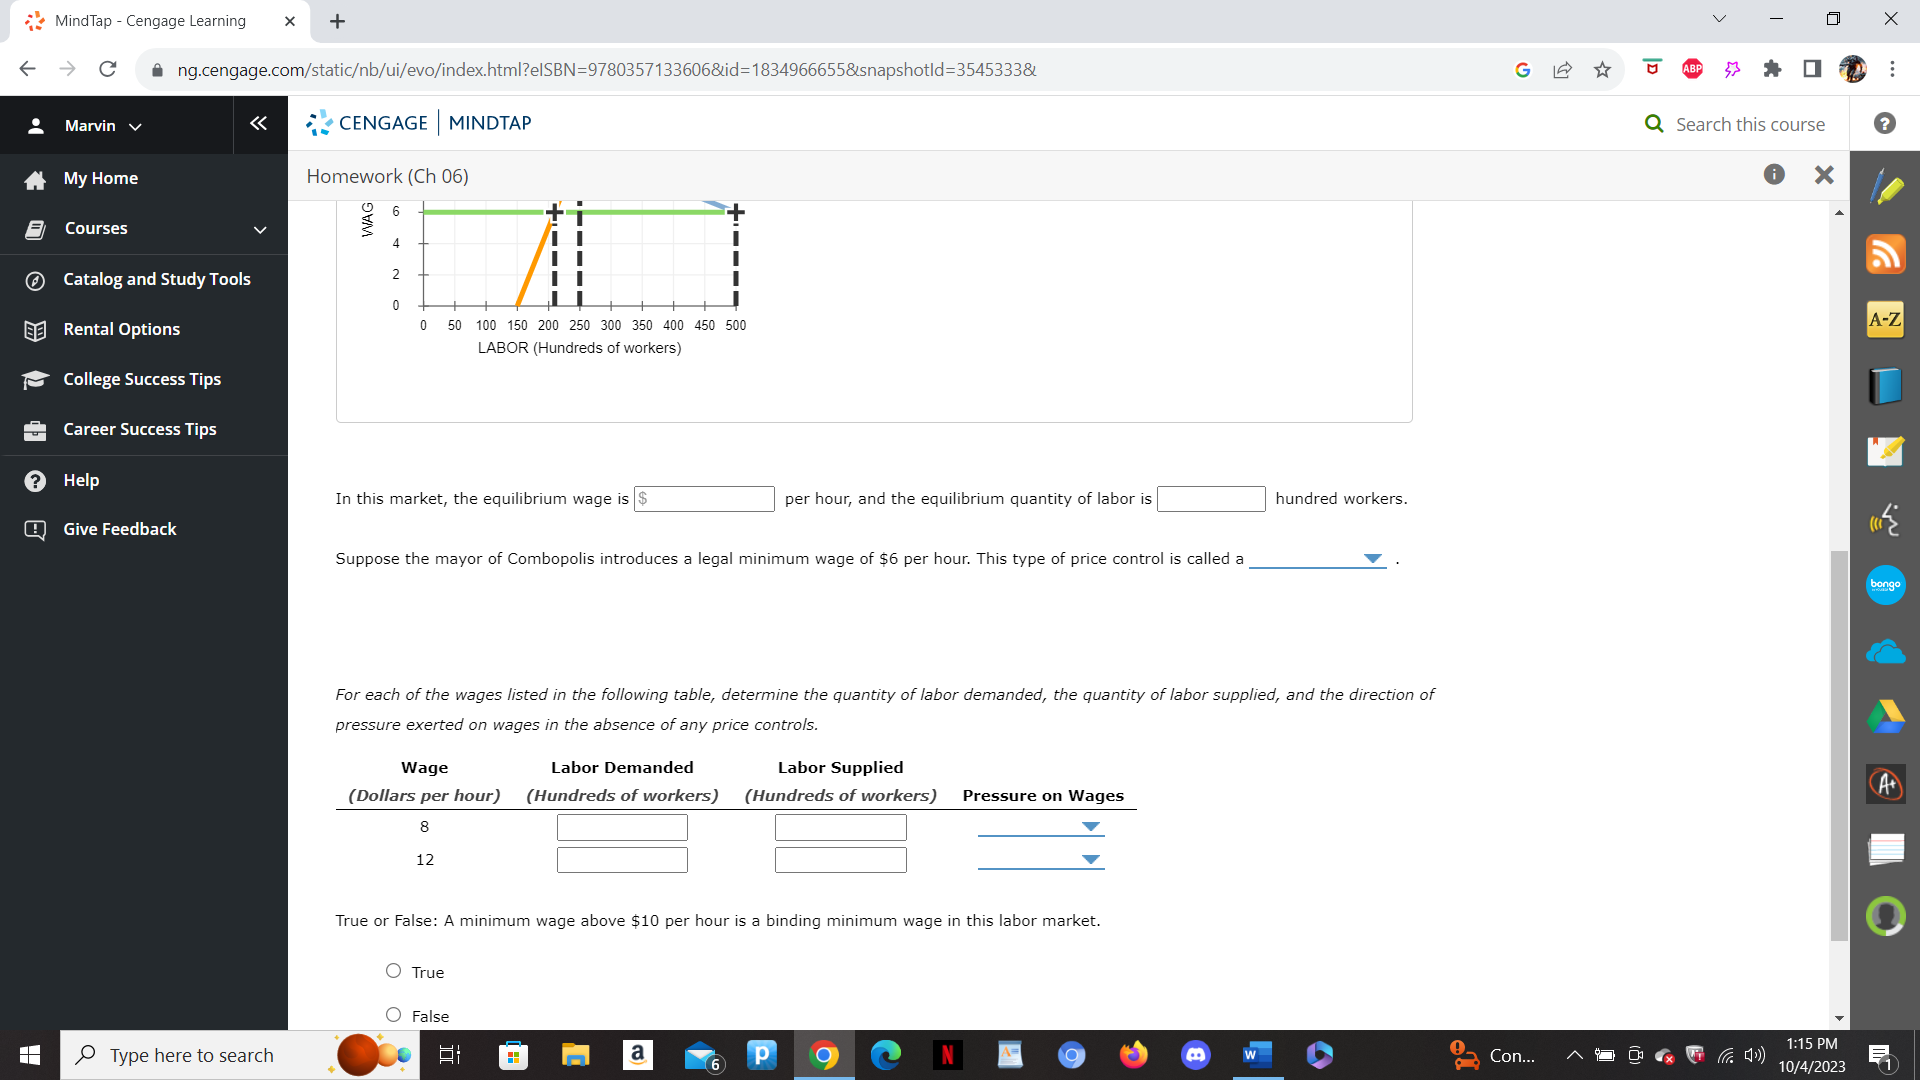Open the bongo app icon
This screenshot has height=1080, width=1920.
(1885, 585)
